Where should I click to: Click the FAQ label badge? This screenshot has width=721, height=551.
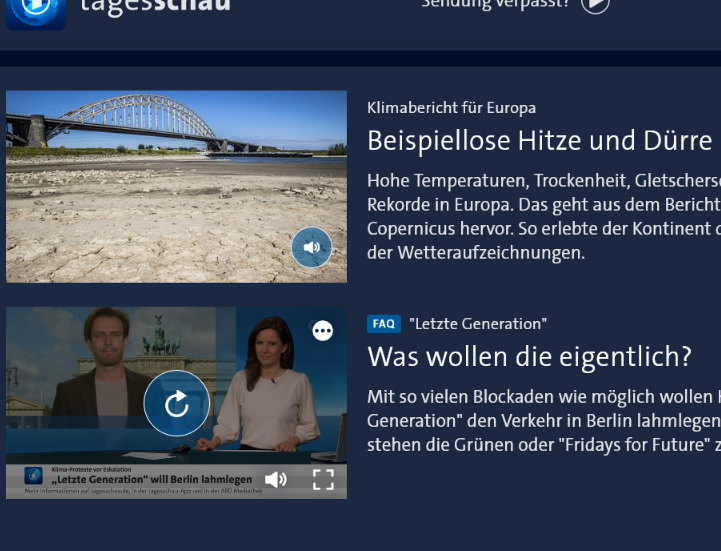pos(384,324)
